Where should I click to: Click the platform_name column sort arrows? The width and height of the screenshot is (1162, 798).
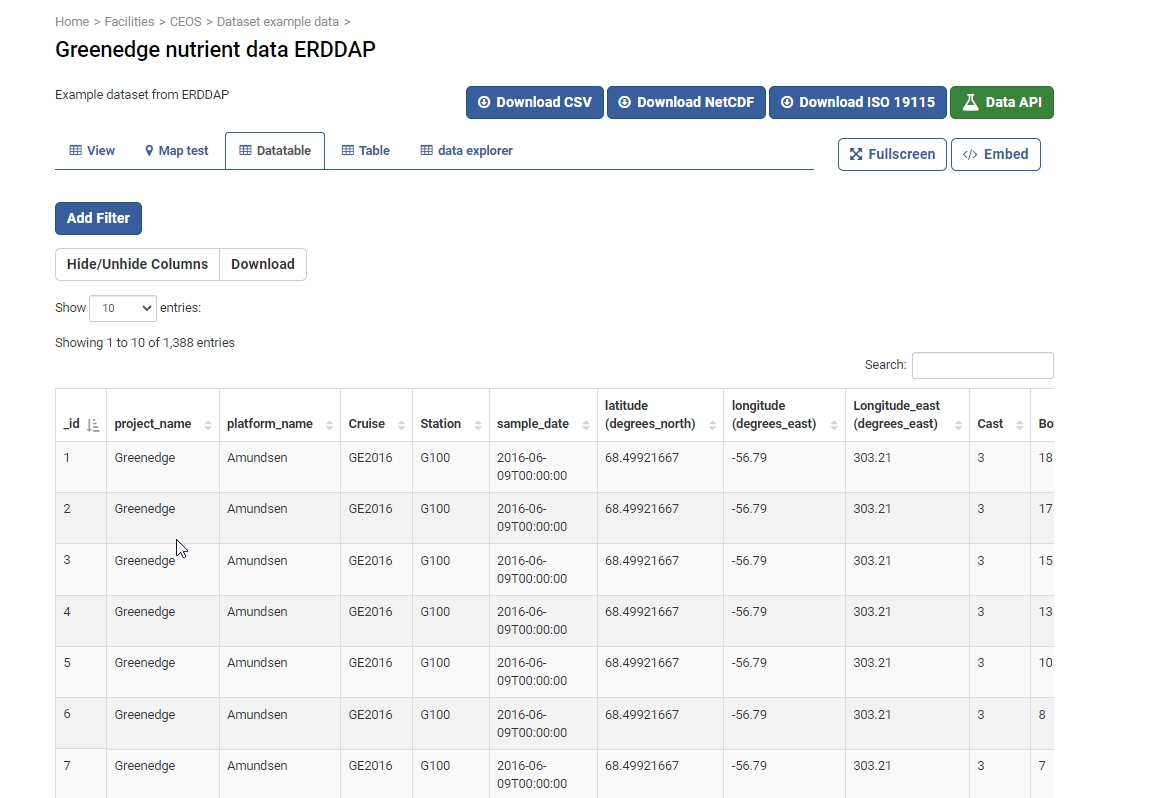[x=329, y=425]
